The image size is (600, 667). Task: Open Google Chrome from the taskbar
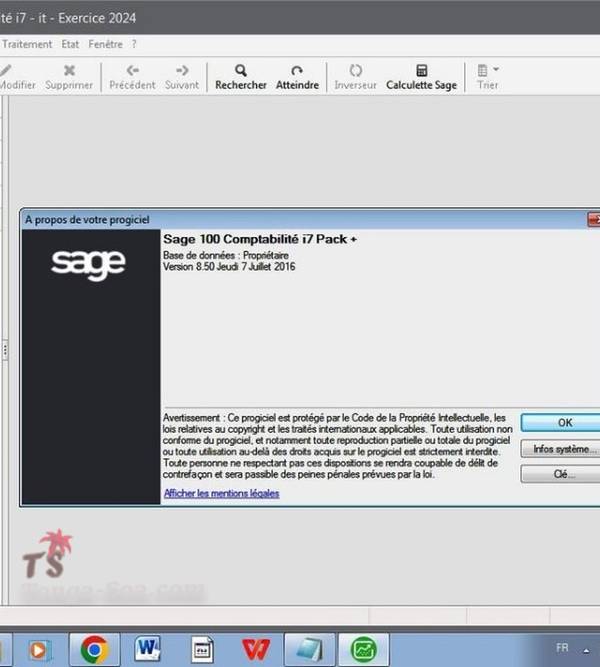pos(95,648)
